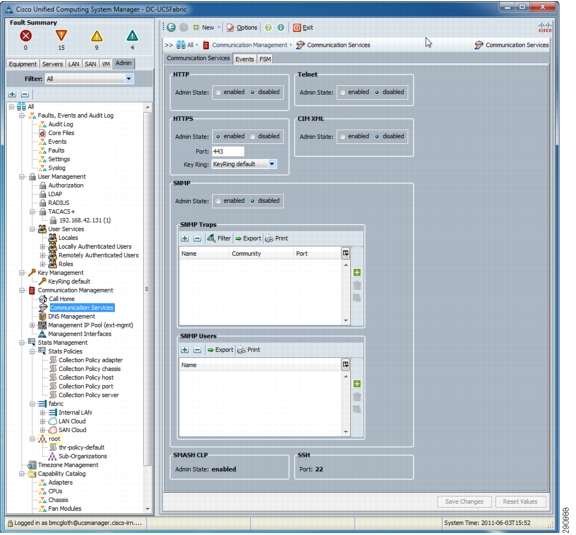
Task: Click the major faults orange icon
Action: coord(61,36)
